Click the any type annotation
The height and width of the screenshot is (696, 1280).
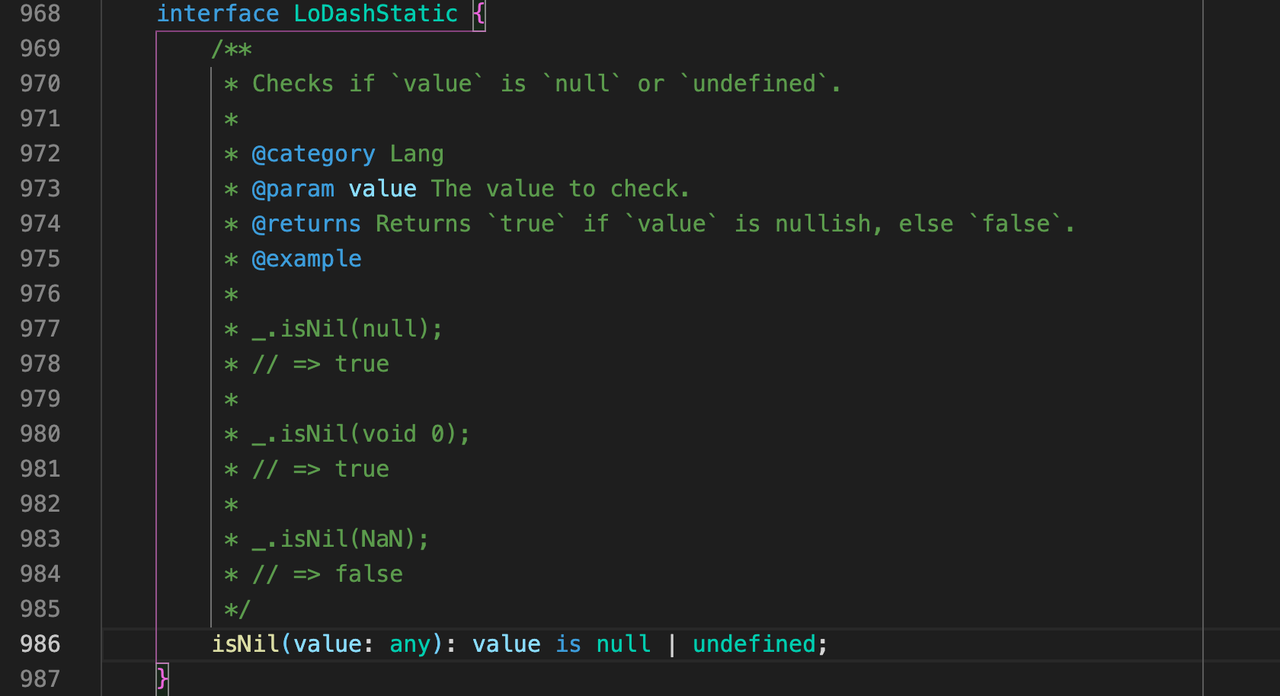[410, 644]
